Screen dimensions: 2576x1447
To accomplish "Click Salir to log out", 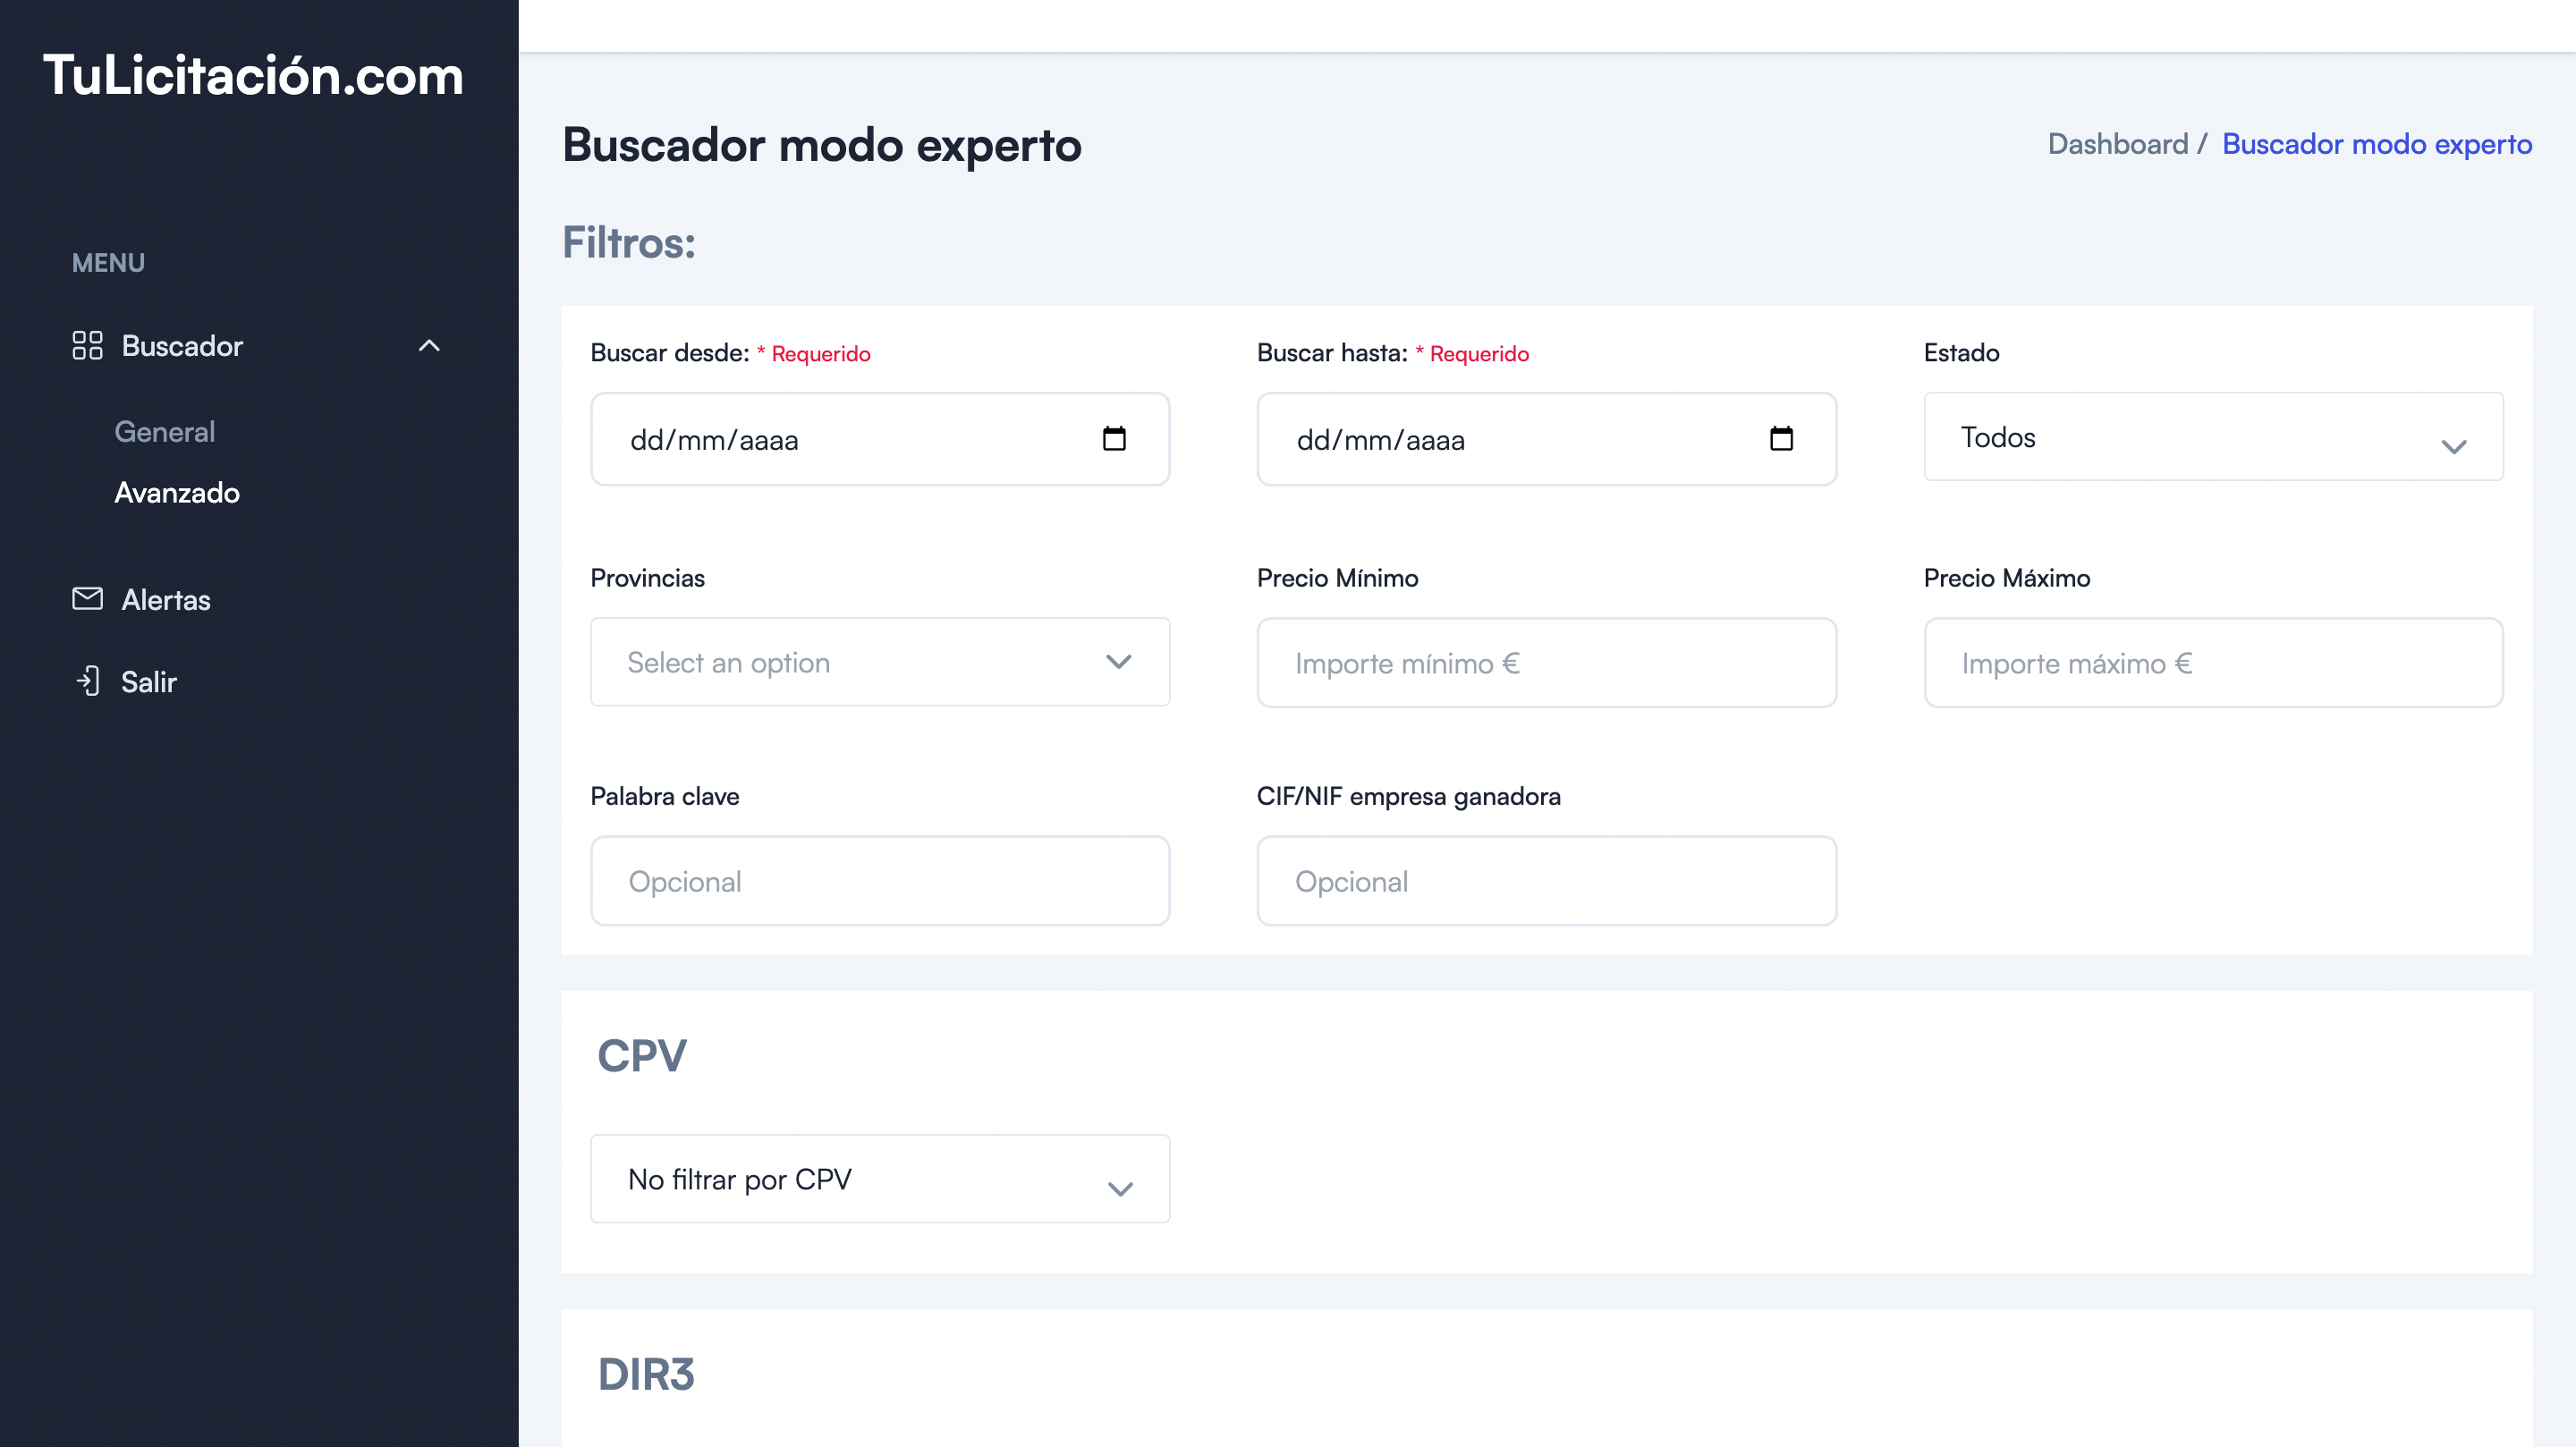I will 149,682.
